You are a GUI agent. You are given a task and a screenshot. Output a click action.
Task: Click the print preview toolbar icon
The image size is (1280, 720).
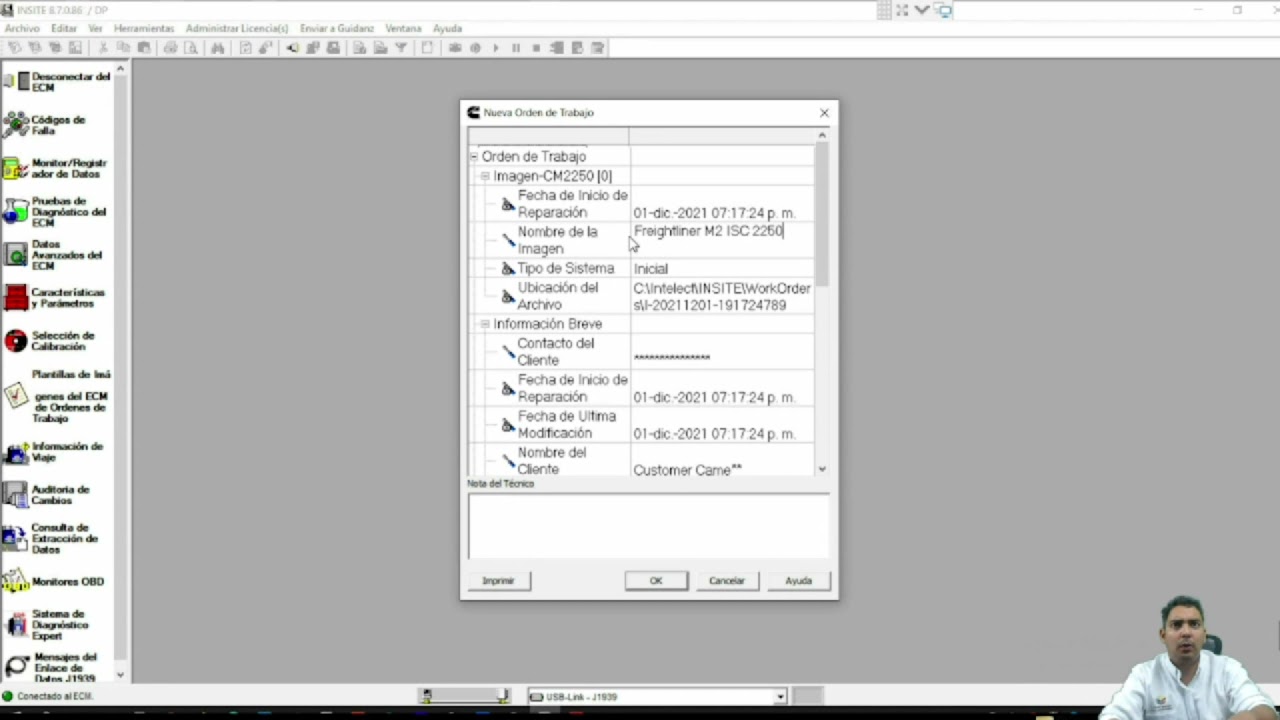coord(190,48)
